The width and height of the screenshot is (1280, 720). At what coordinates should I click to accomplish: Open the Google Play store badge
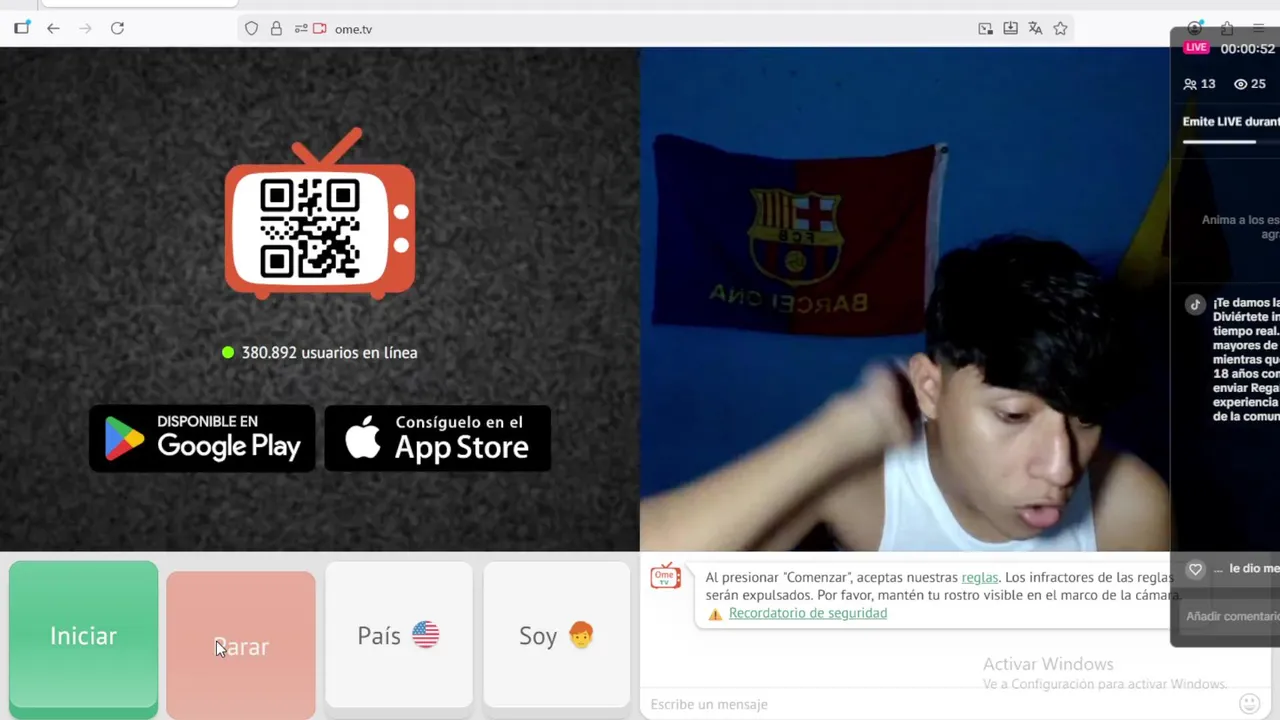click(x=202, y=438)
